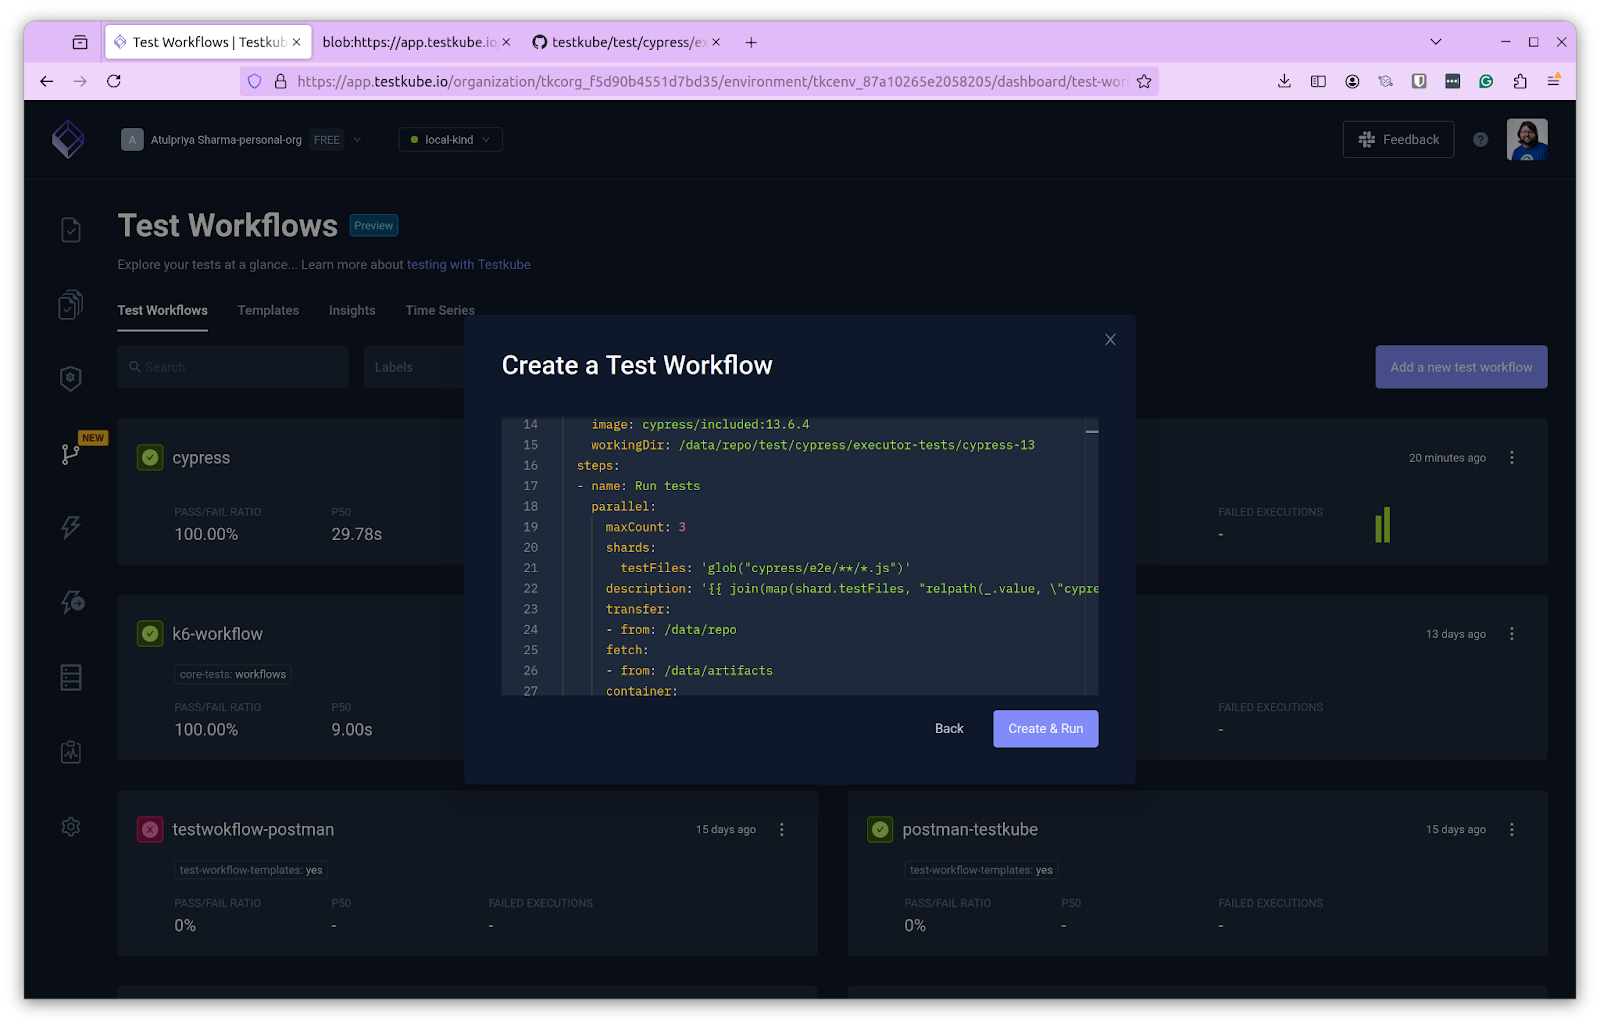Open the Sources server sidebar icon
1600x1026 pixels.
tap(71, 677)
